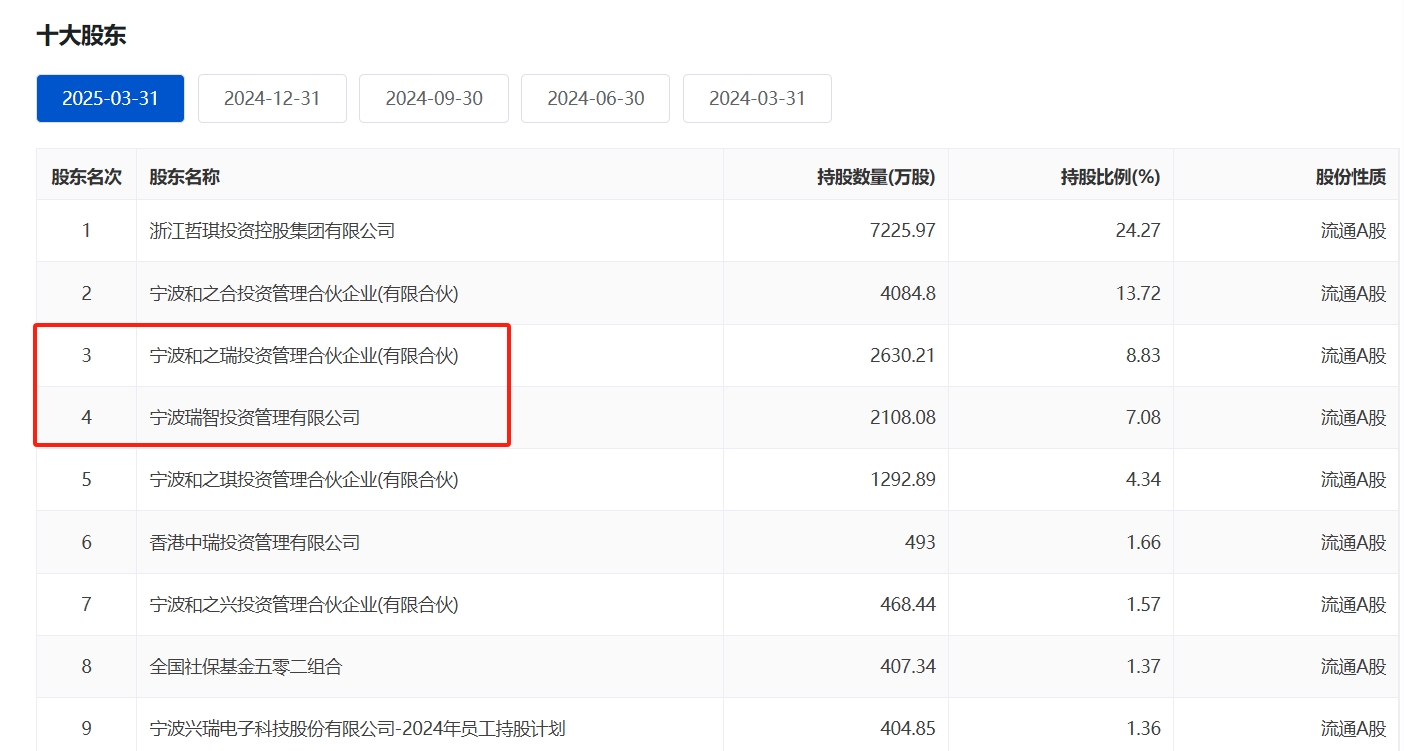Screen dimensions: 1404x751
Task: Click 流通A股 in 香港中瑞投资 row
Action: [1354, 543]
